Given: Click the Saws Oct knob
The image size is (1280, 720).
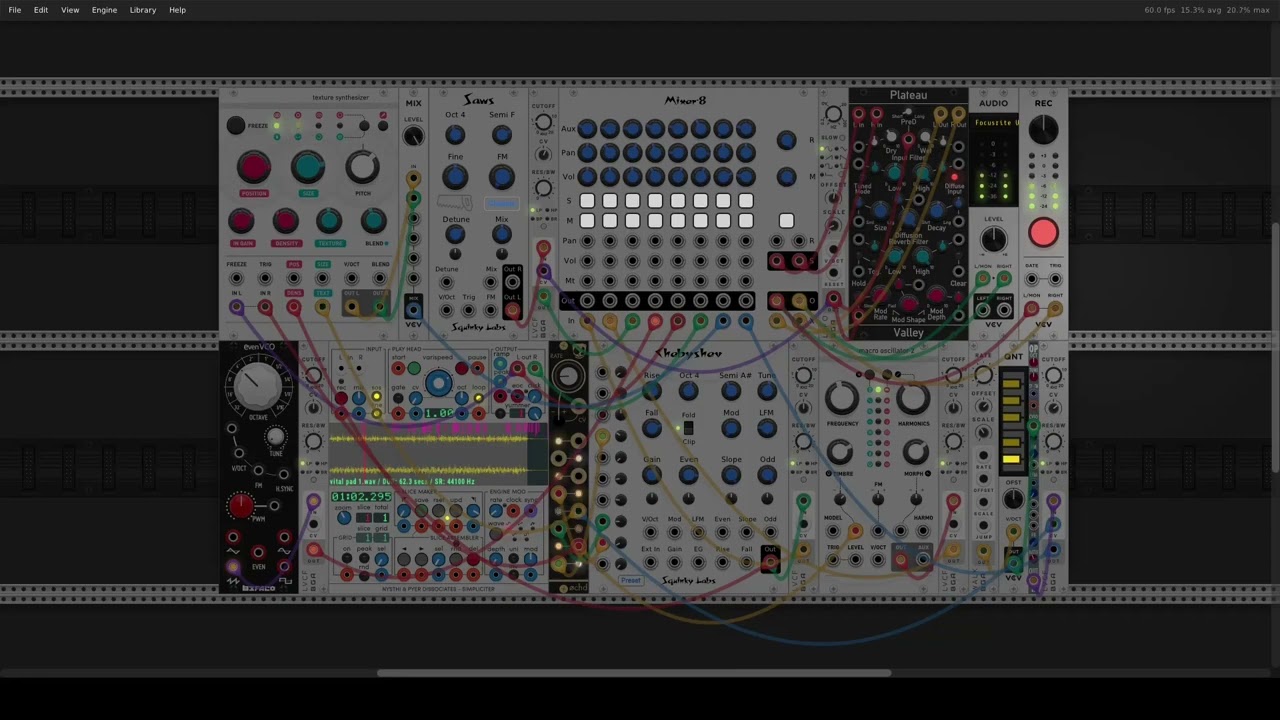Looking at the screenshot, I should click(x=455, y=134).
